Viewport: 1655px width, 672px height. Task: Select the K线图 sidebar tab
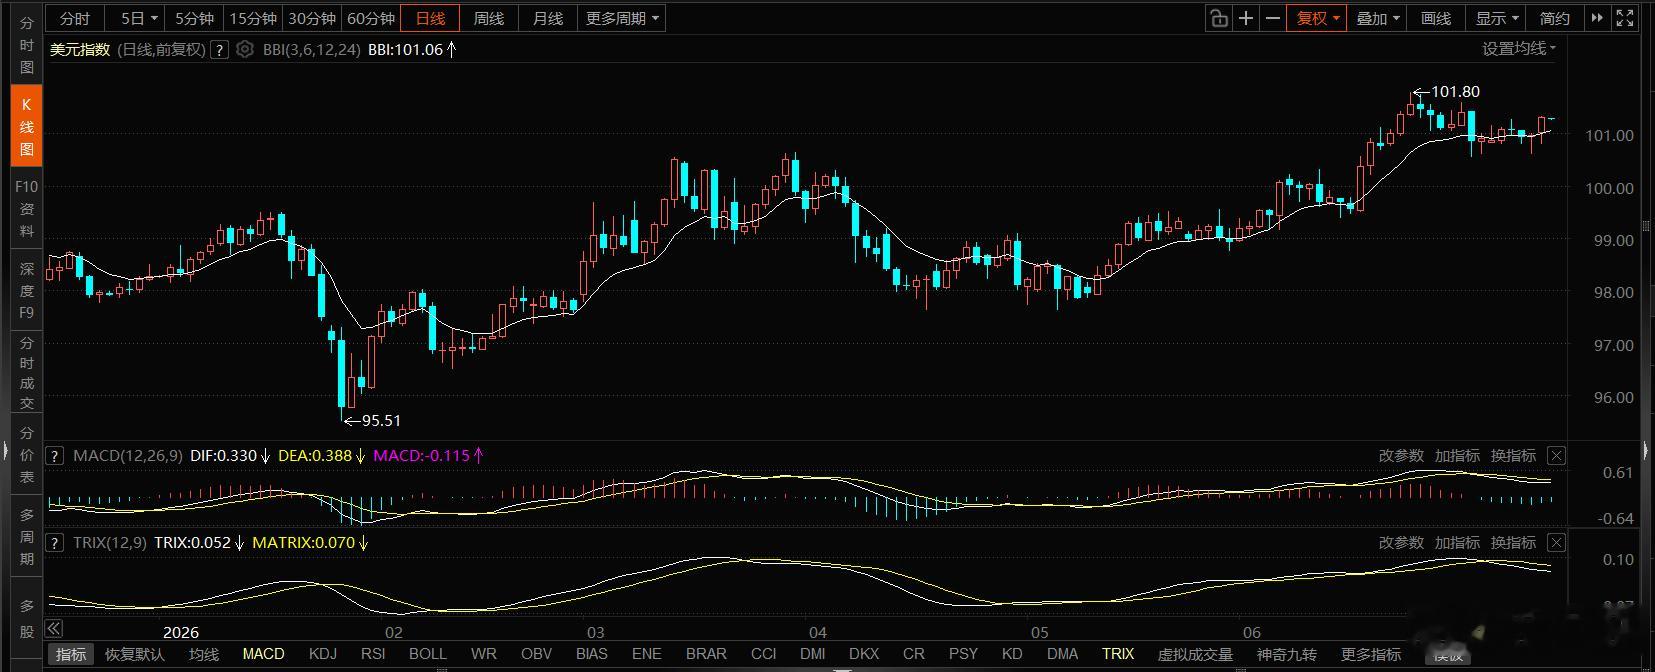click(x=27, y=127)
